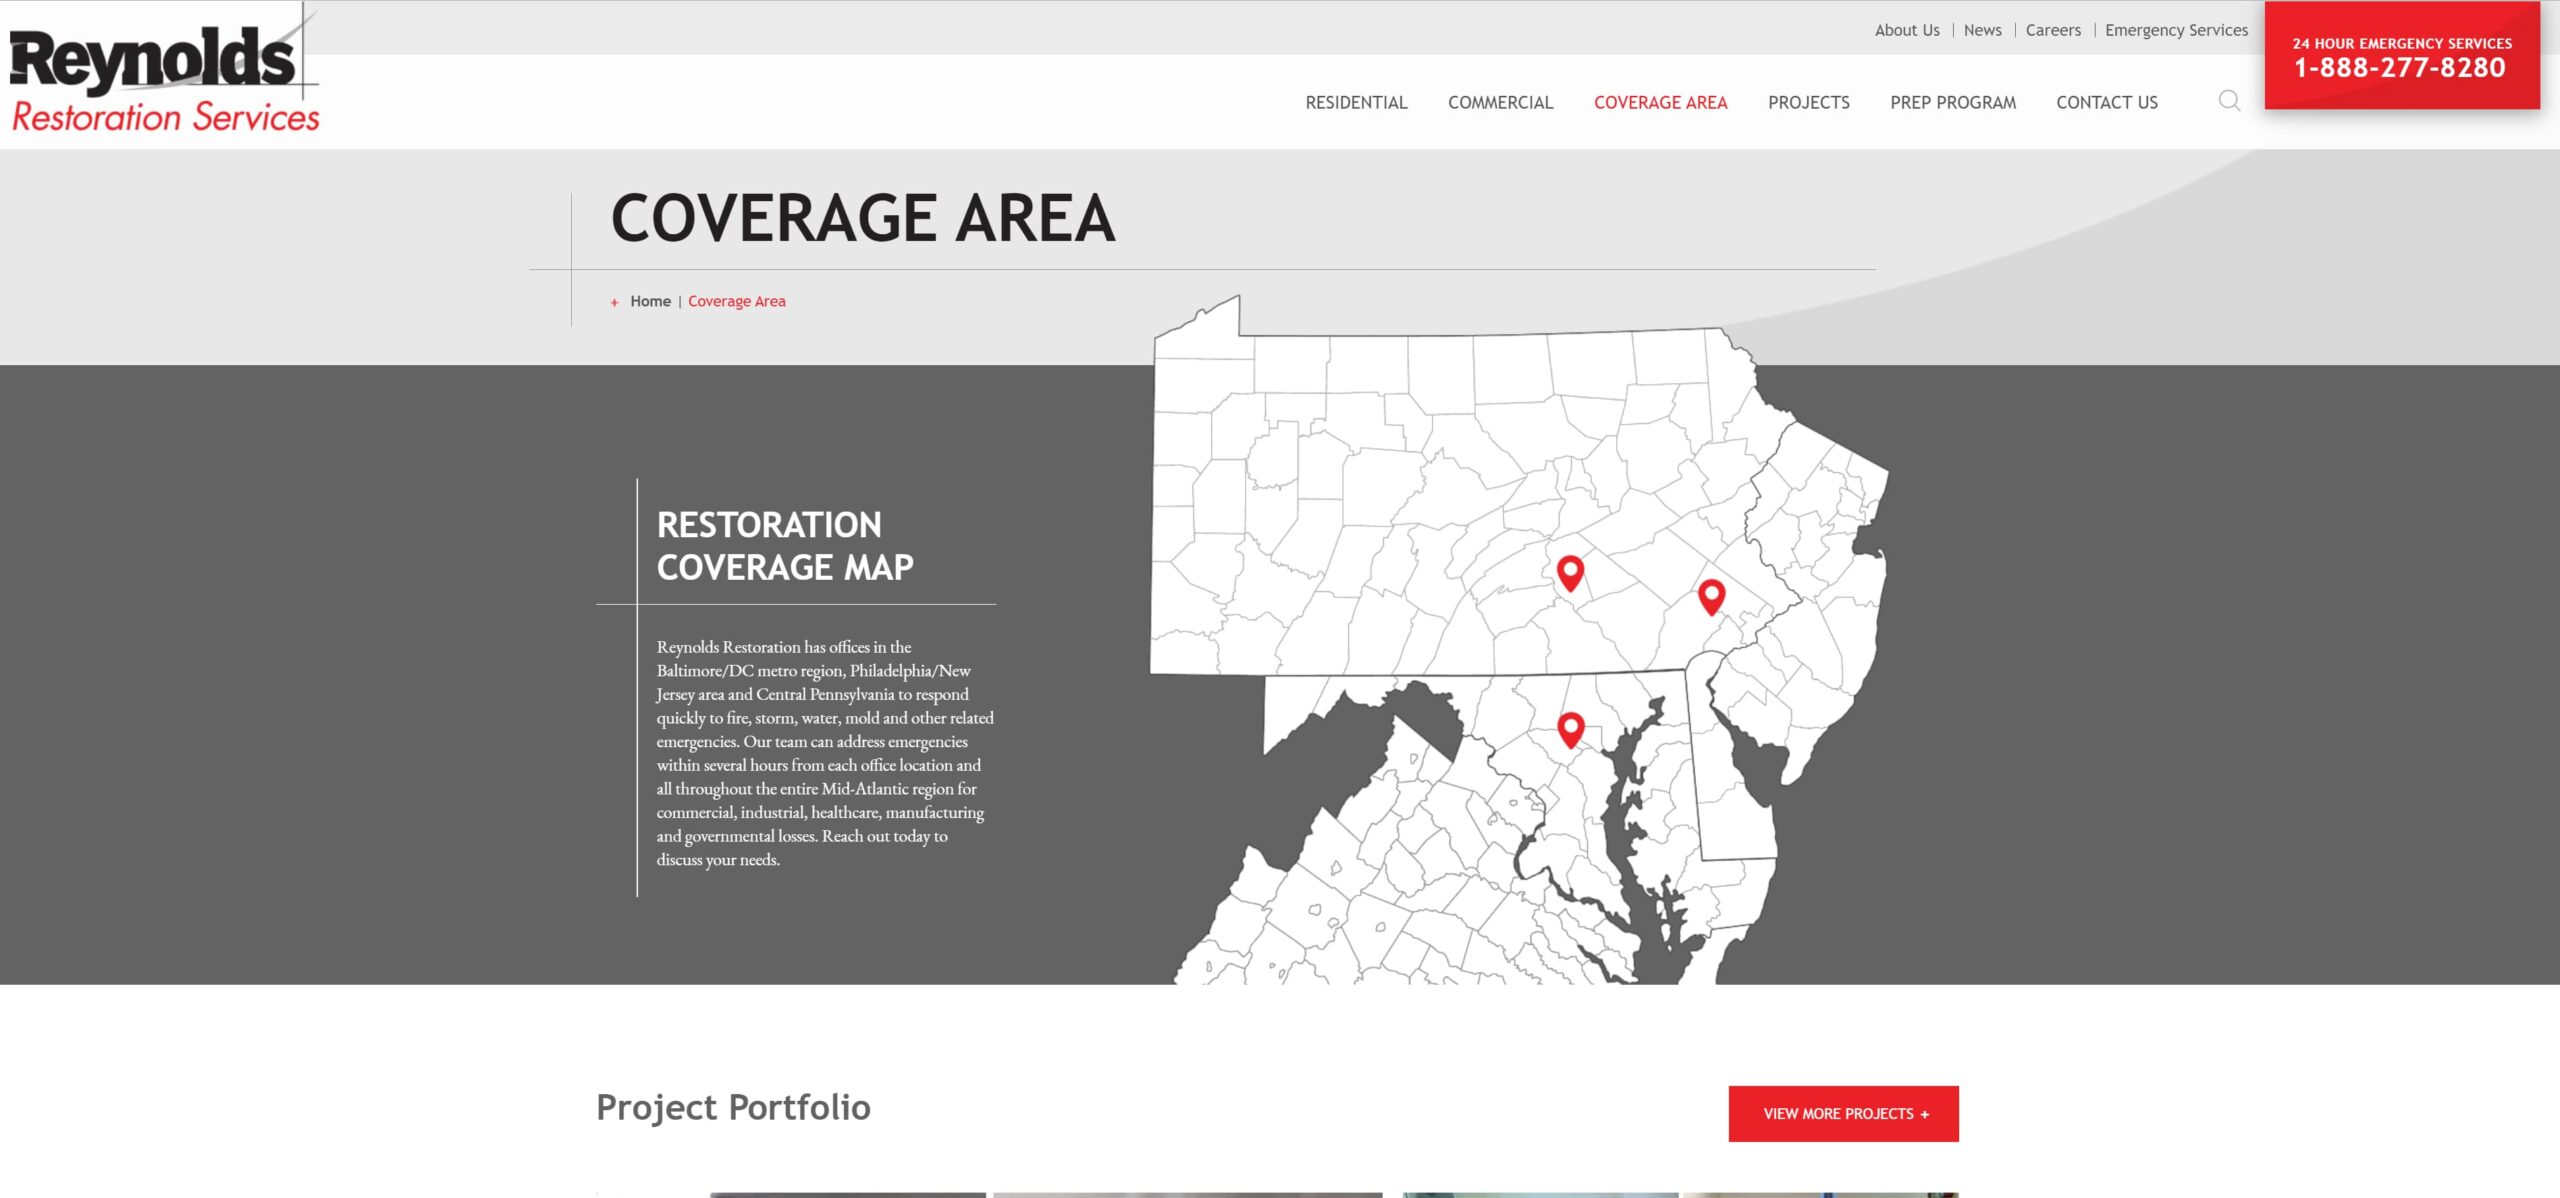Call the 24 hour emergency number button
The height and width of the screenshot is (1198, 2560).
2401,56
